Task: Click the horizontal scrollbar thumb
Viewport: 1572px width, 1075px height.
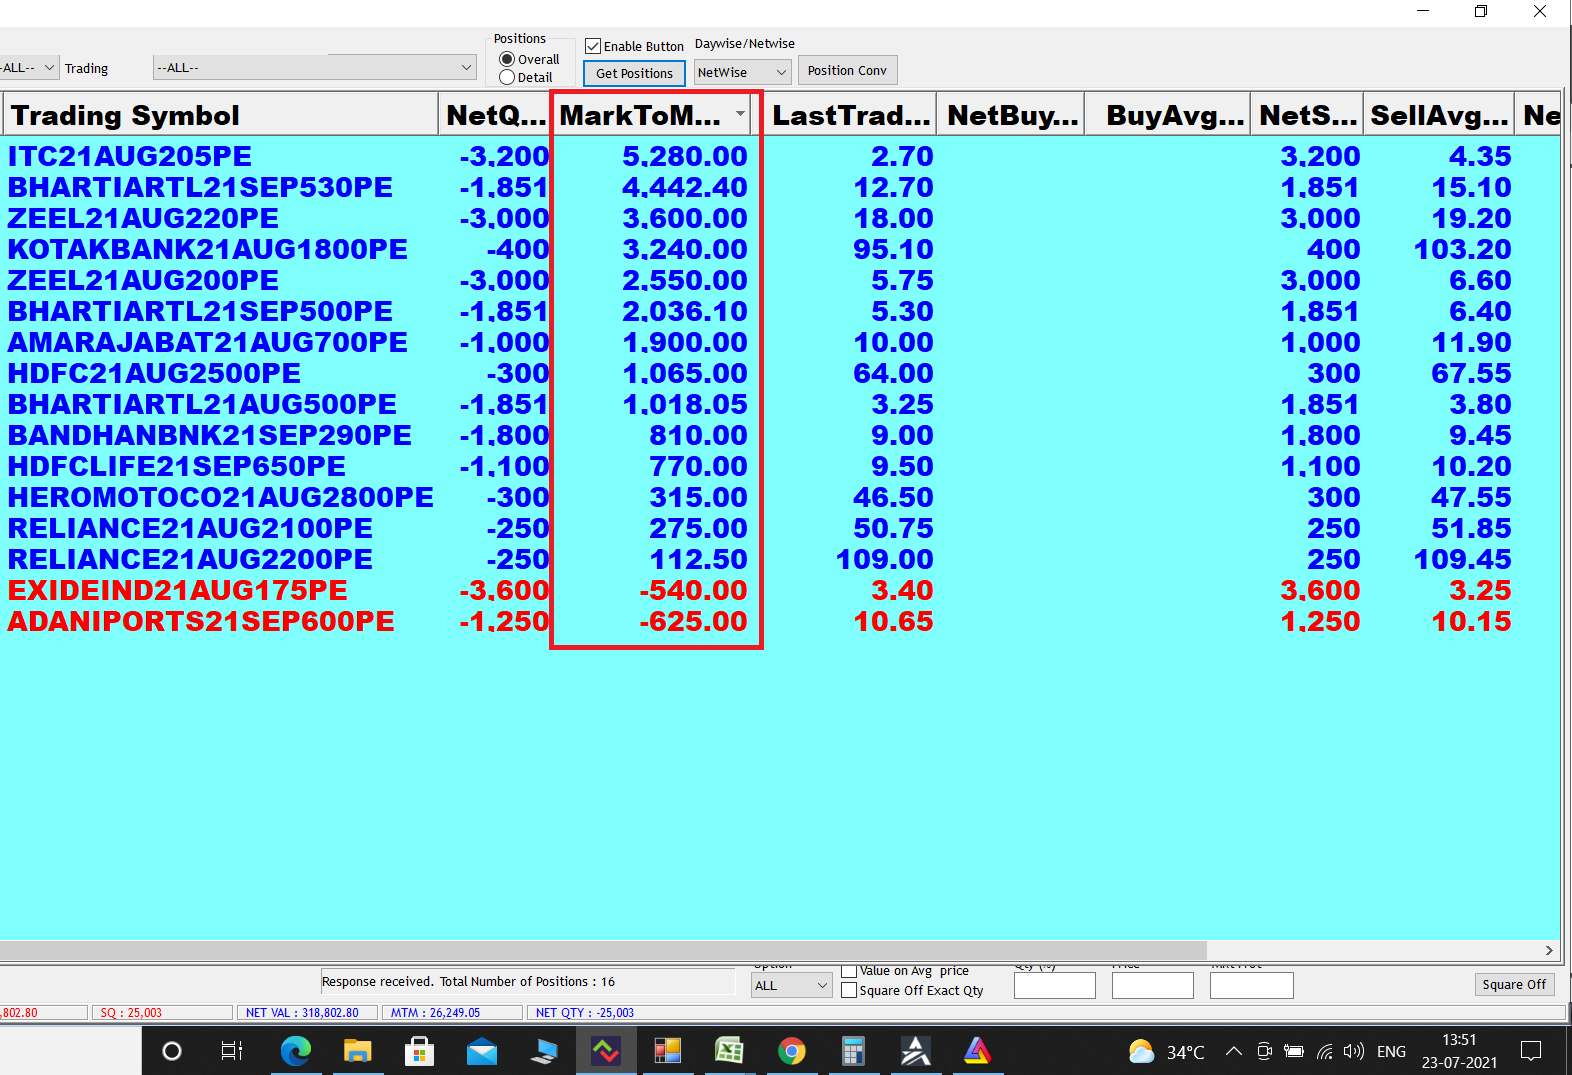Action: click(603, 950)
